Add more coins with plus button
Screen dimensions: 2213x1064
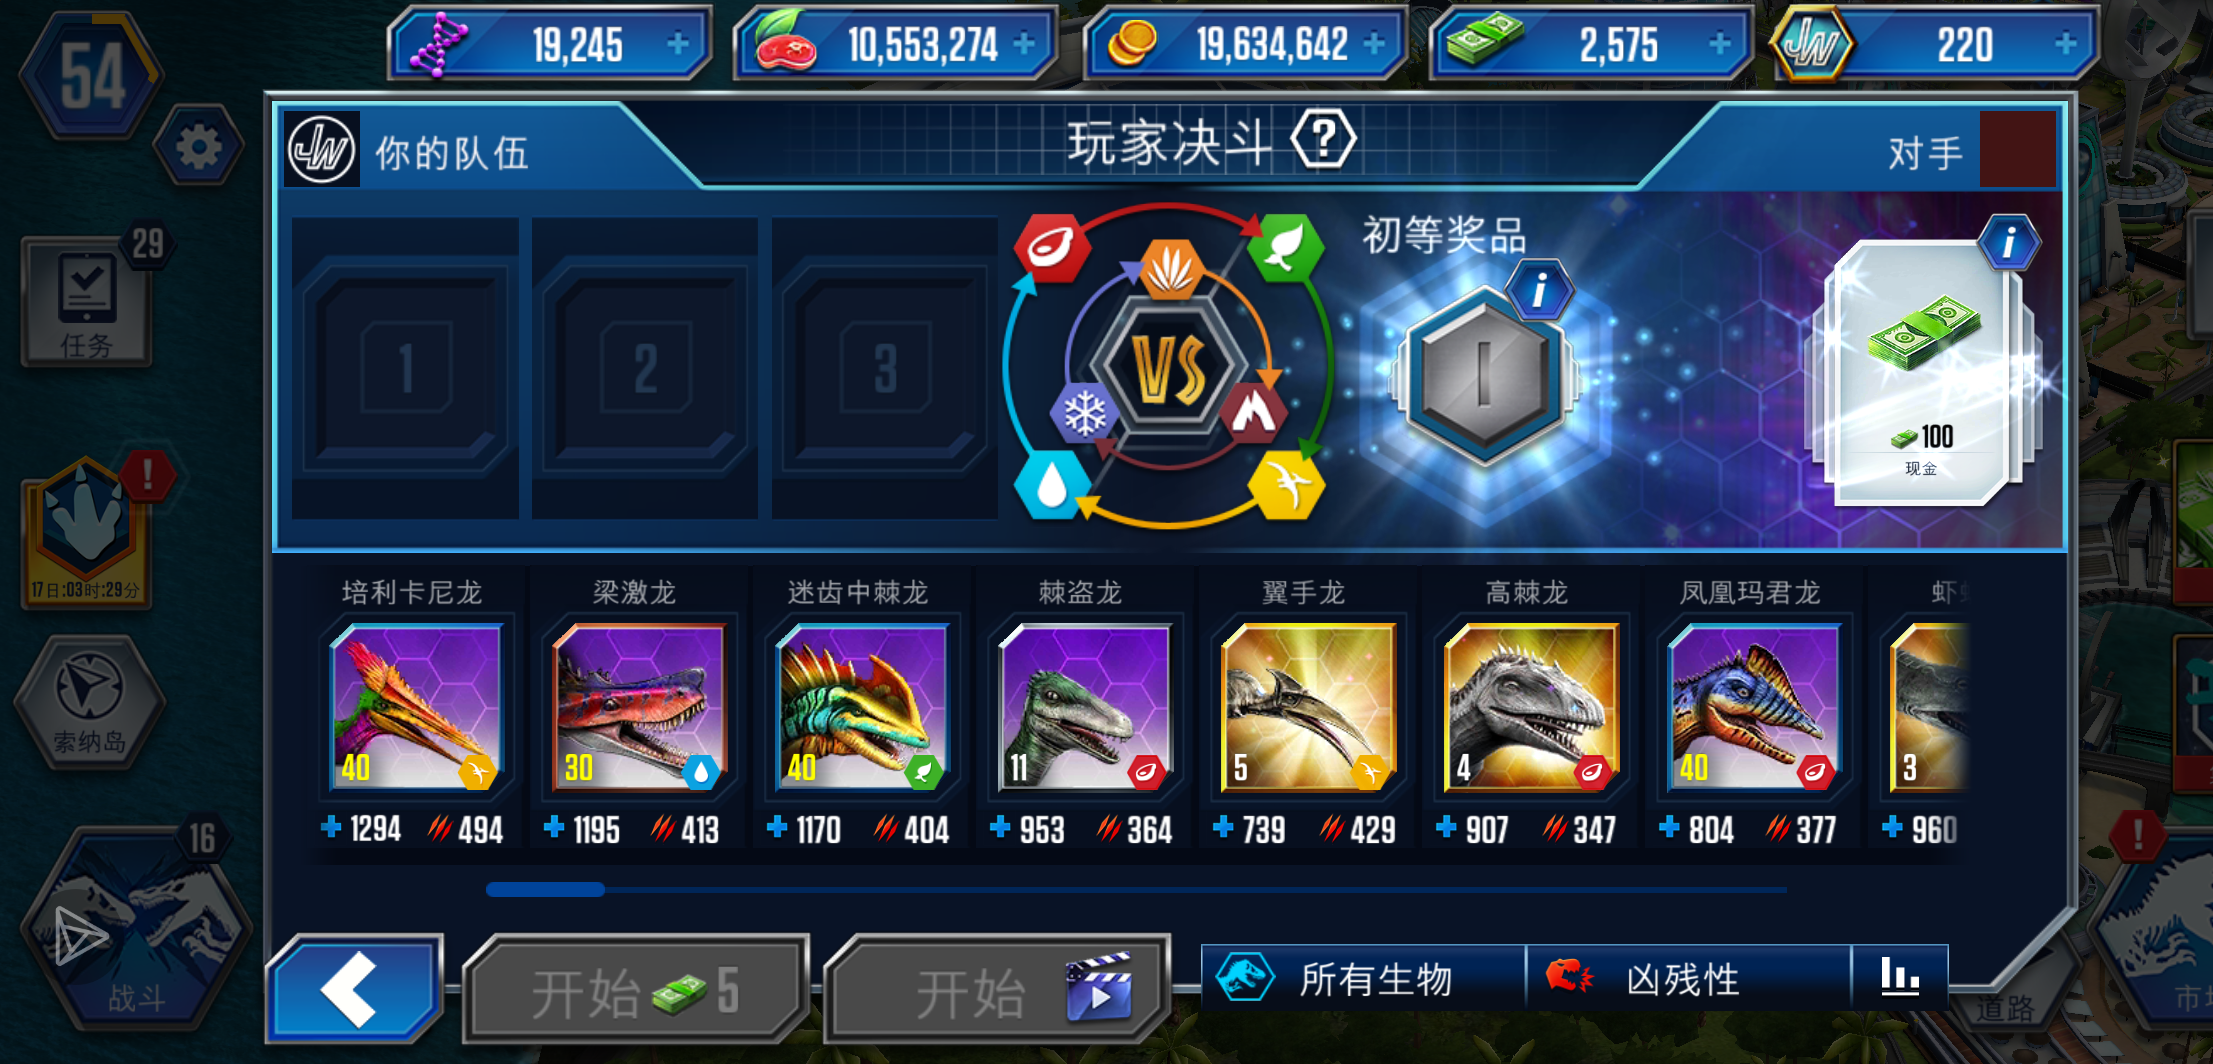point(1374,44)
